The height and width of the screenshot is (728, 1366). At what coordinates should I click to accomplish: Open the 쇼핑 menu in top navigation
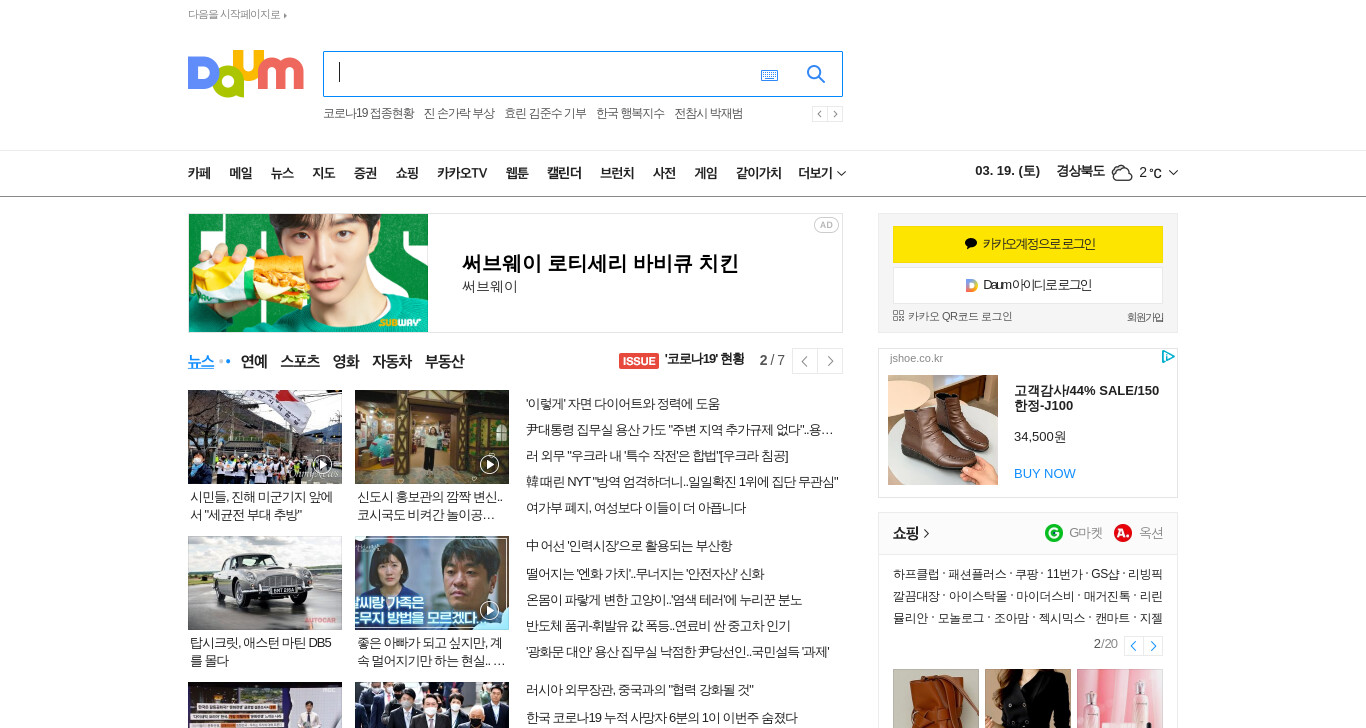click(407, 173)
